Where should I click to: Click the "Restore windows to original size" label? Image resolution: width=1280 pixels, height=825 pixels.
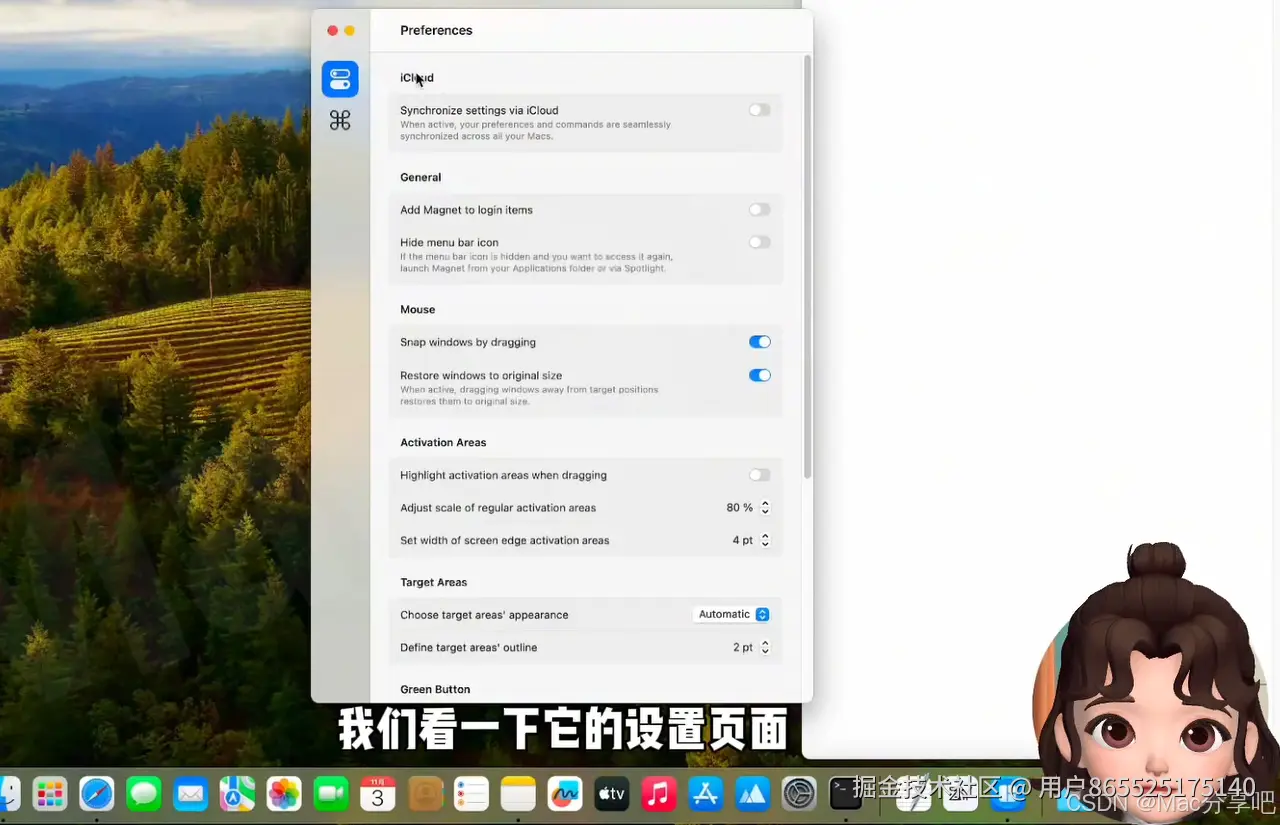point(481,376)
